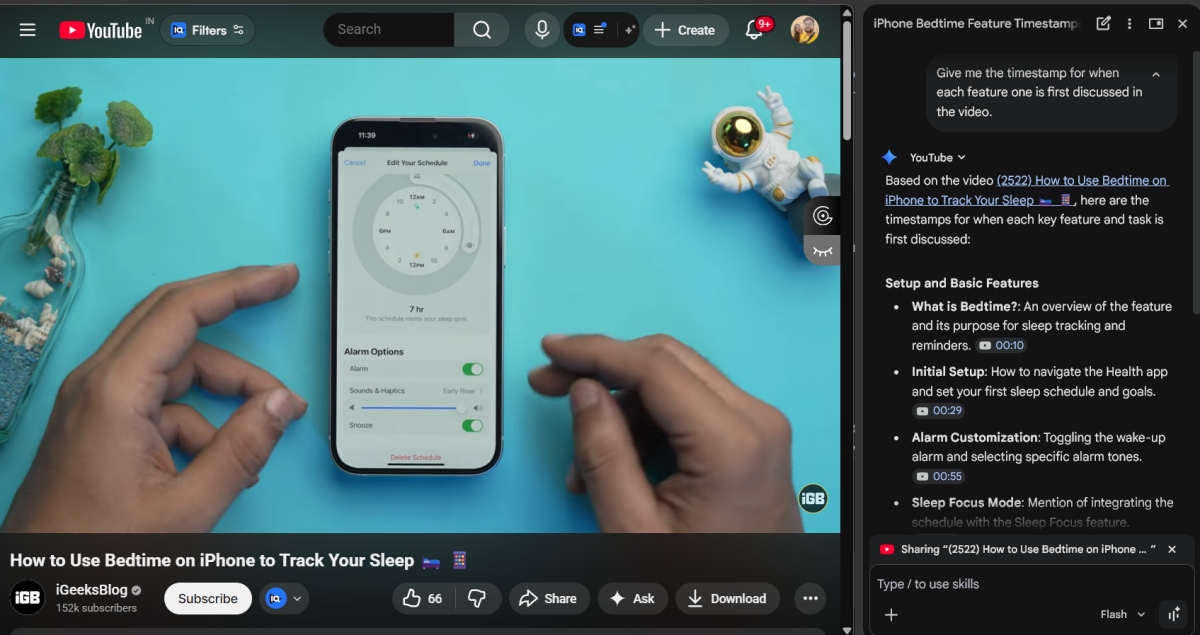This screenshot has height=635, width=1200.
Task: Ask about this video
Action: pyautogui.click(x=633, y=598)
